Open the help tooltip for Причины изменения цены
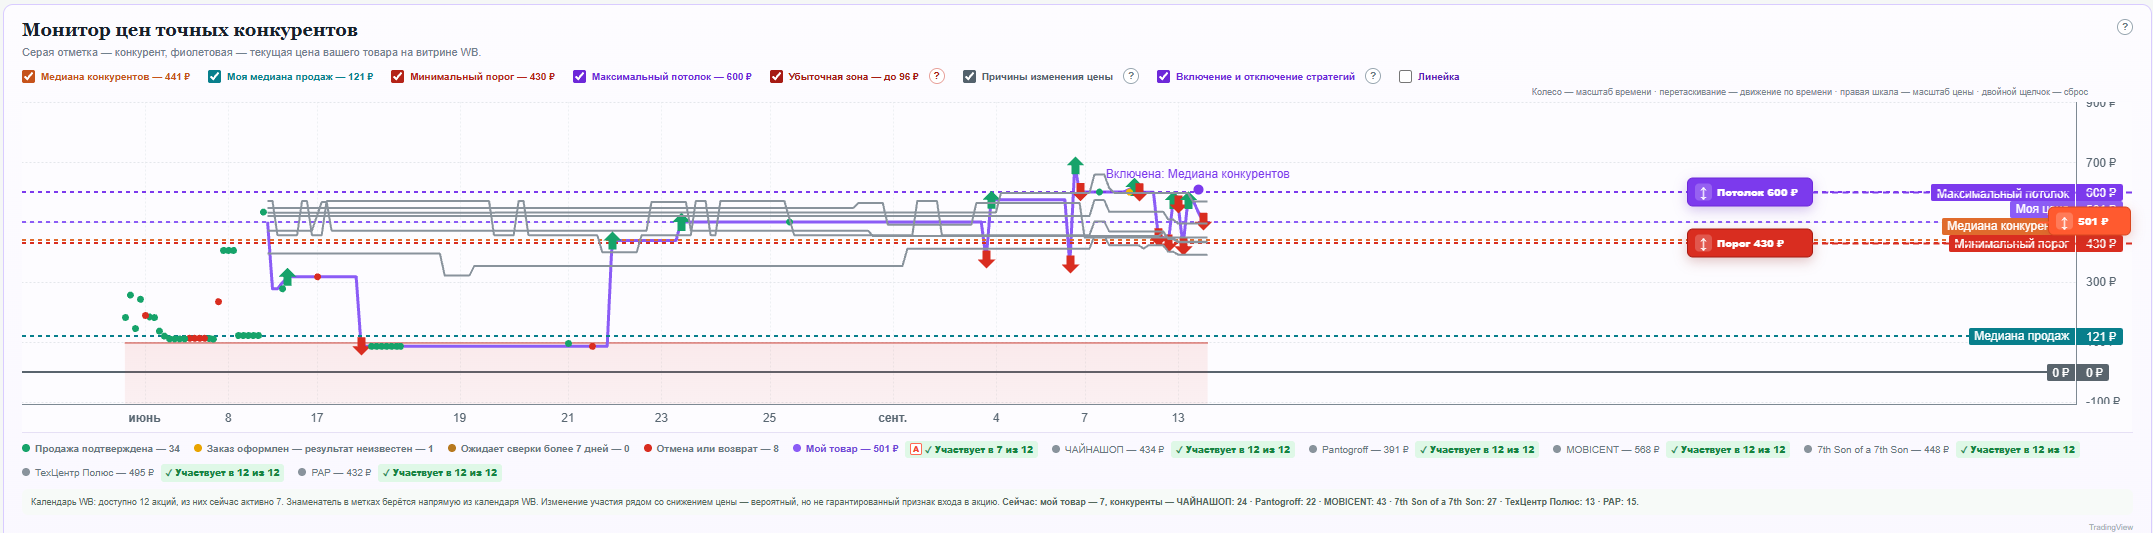The height and width of the screenshot is (533, 2153). click(1131, 76)
